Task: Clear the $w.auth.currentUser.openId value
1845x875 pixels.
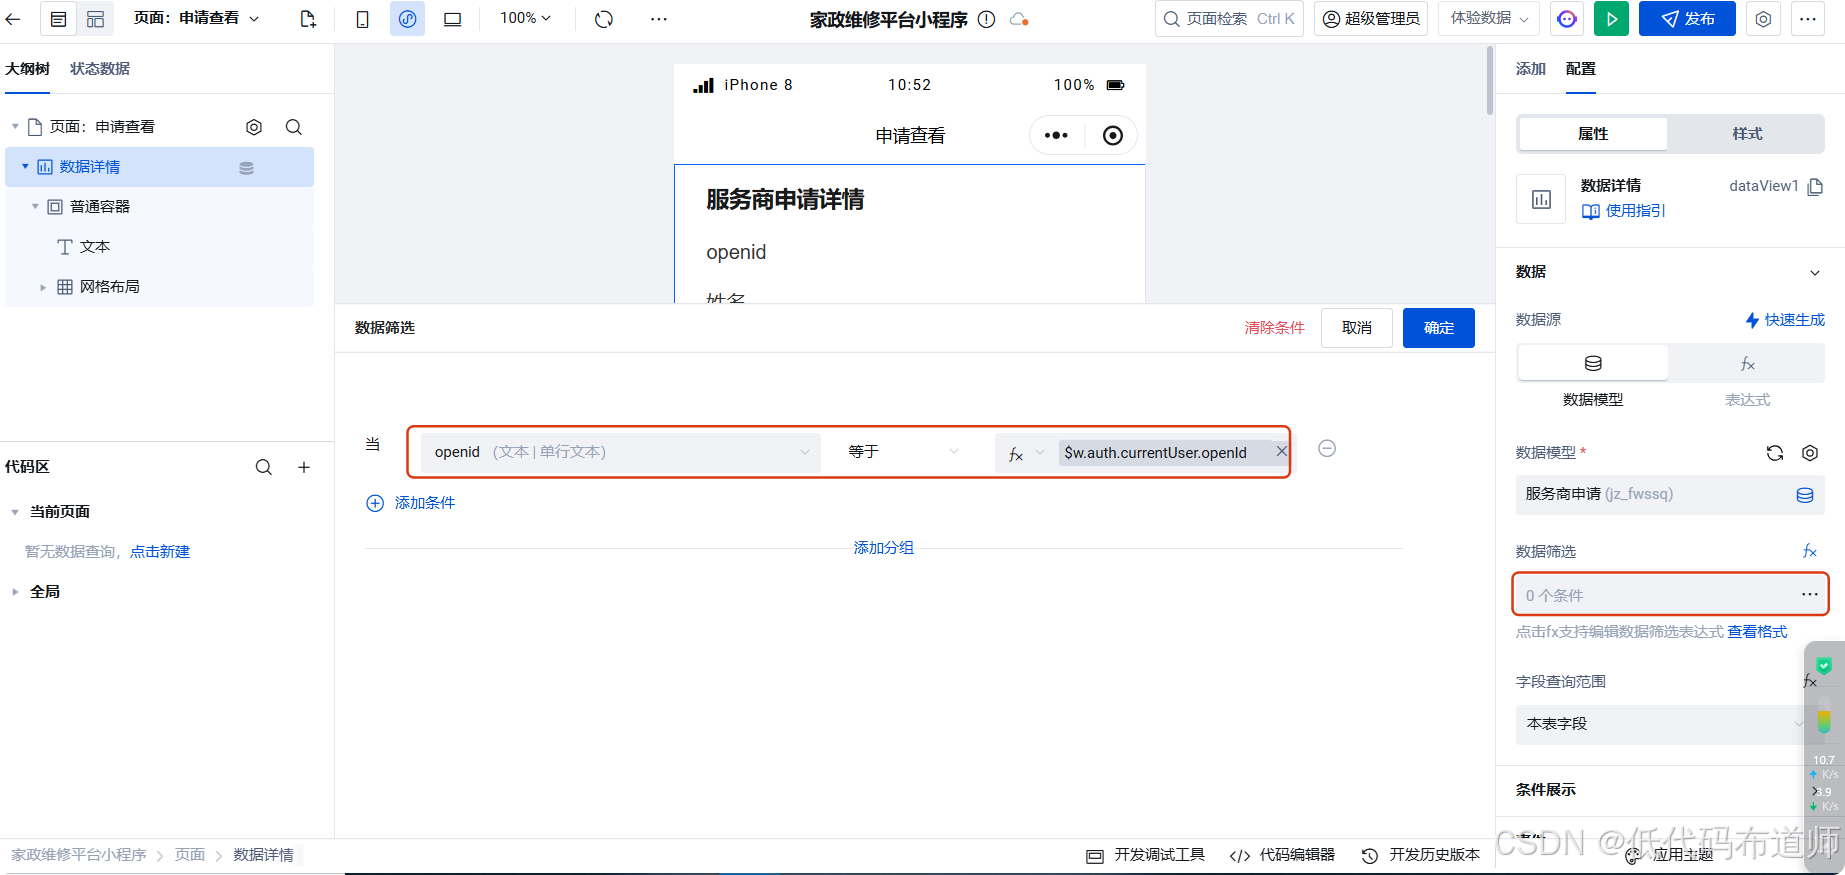Action: pos(1281,452)
